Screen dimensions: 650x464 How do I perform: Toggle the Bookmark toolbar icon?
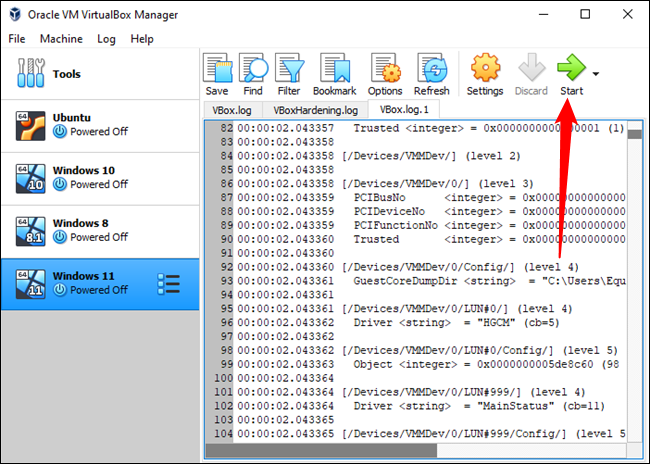[x=335, y=68]
